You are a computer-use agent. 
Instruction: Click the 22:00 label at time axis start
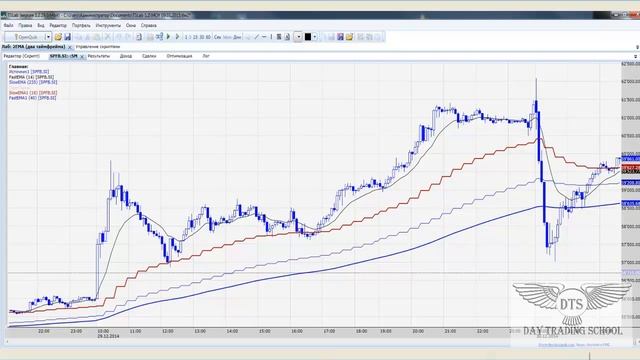[x=44, y=331]
